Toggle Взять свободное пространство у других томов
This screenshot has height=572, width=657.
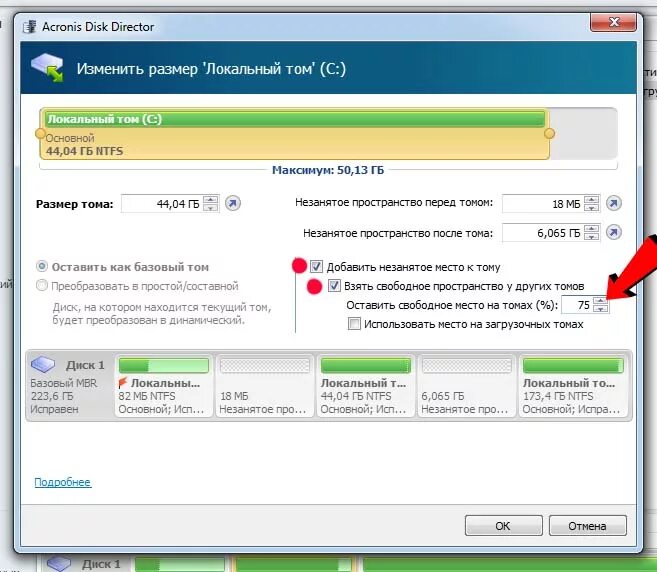[334, 285]
